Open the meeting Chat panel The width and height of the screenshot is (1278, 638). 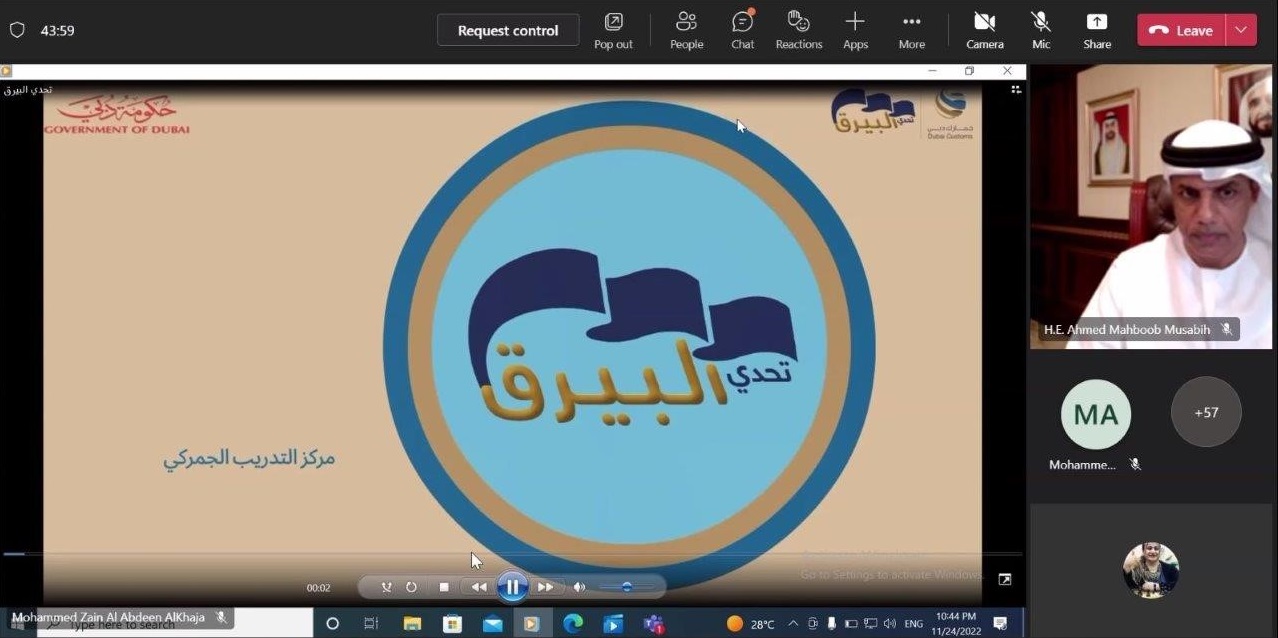[x=742, y=30]
